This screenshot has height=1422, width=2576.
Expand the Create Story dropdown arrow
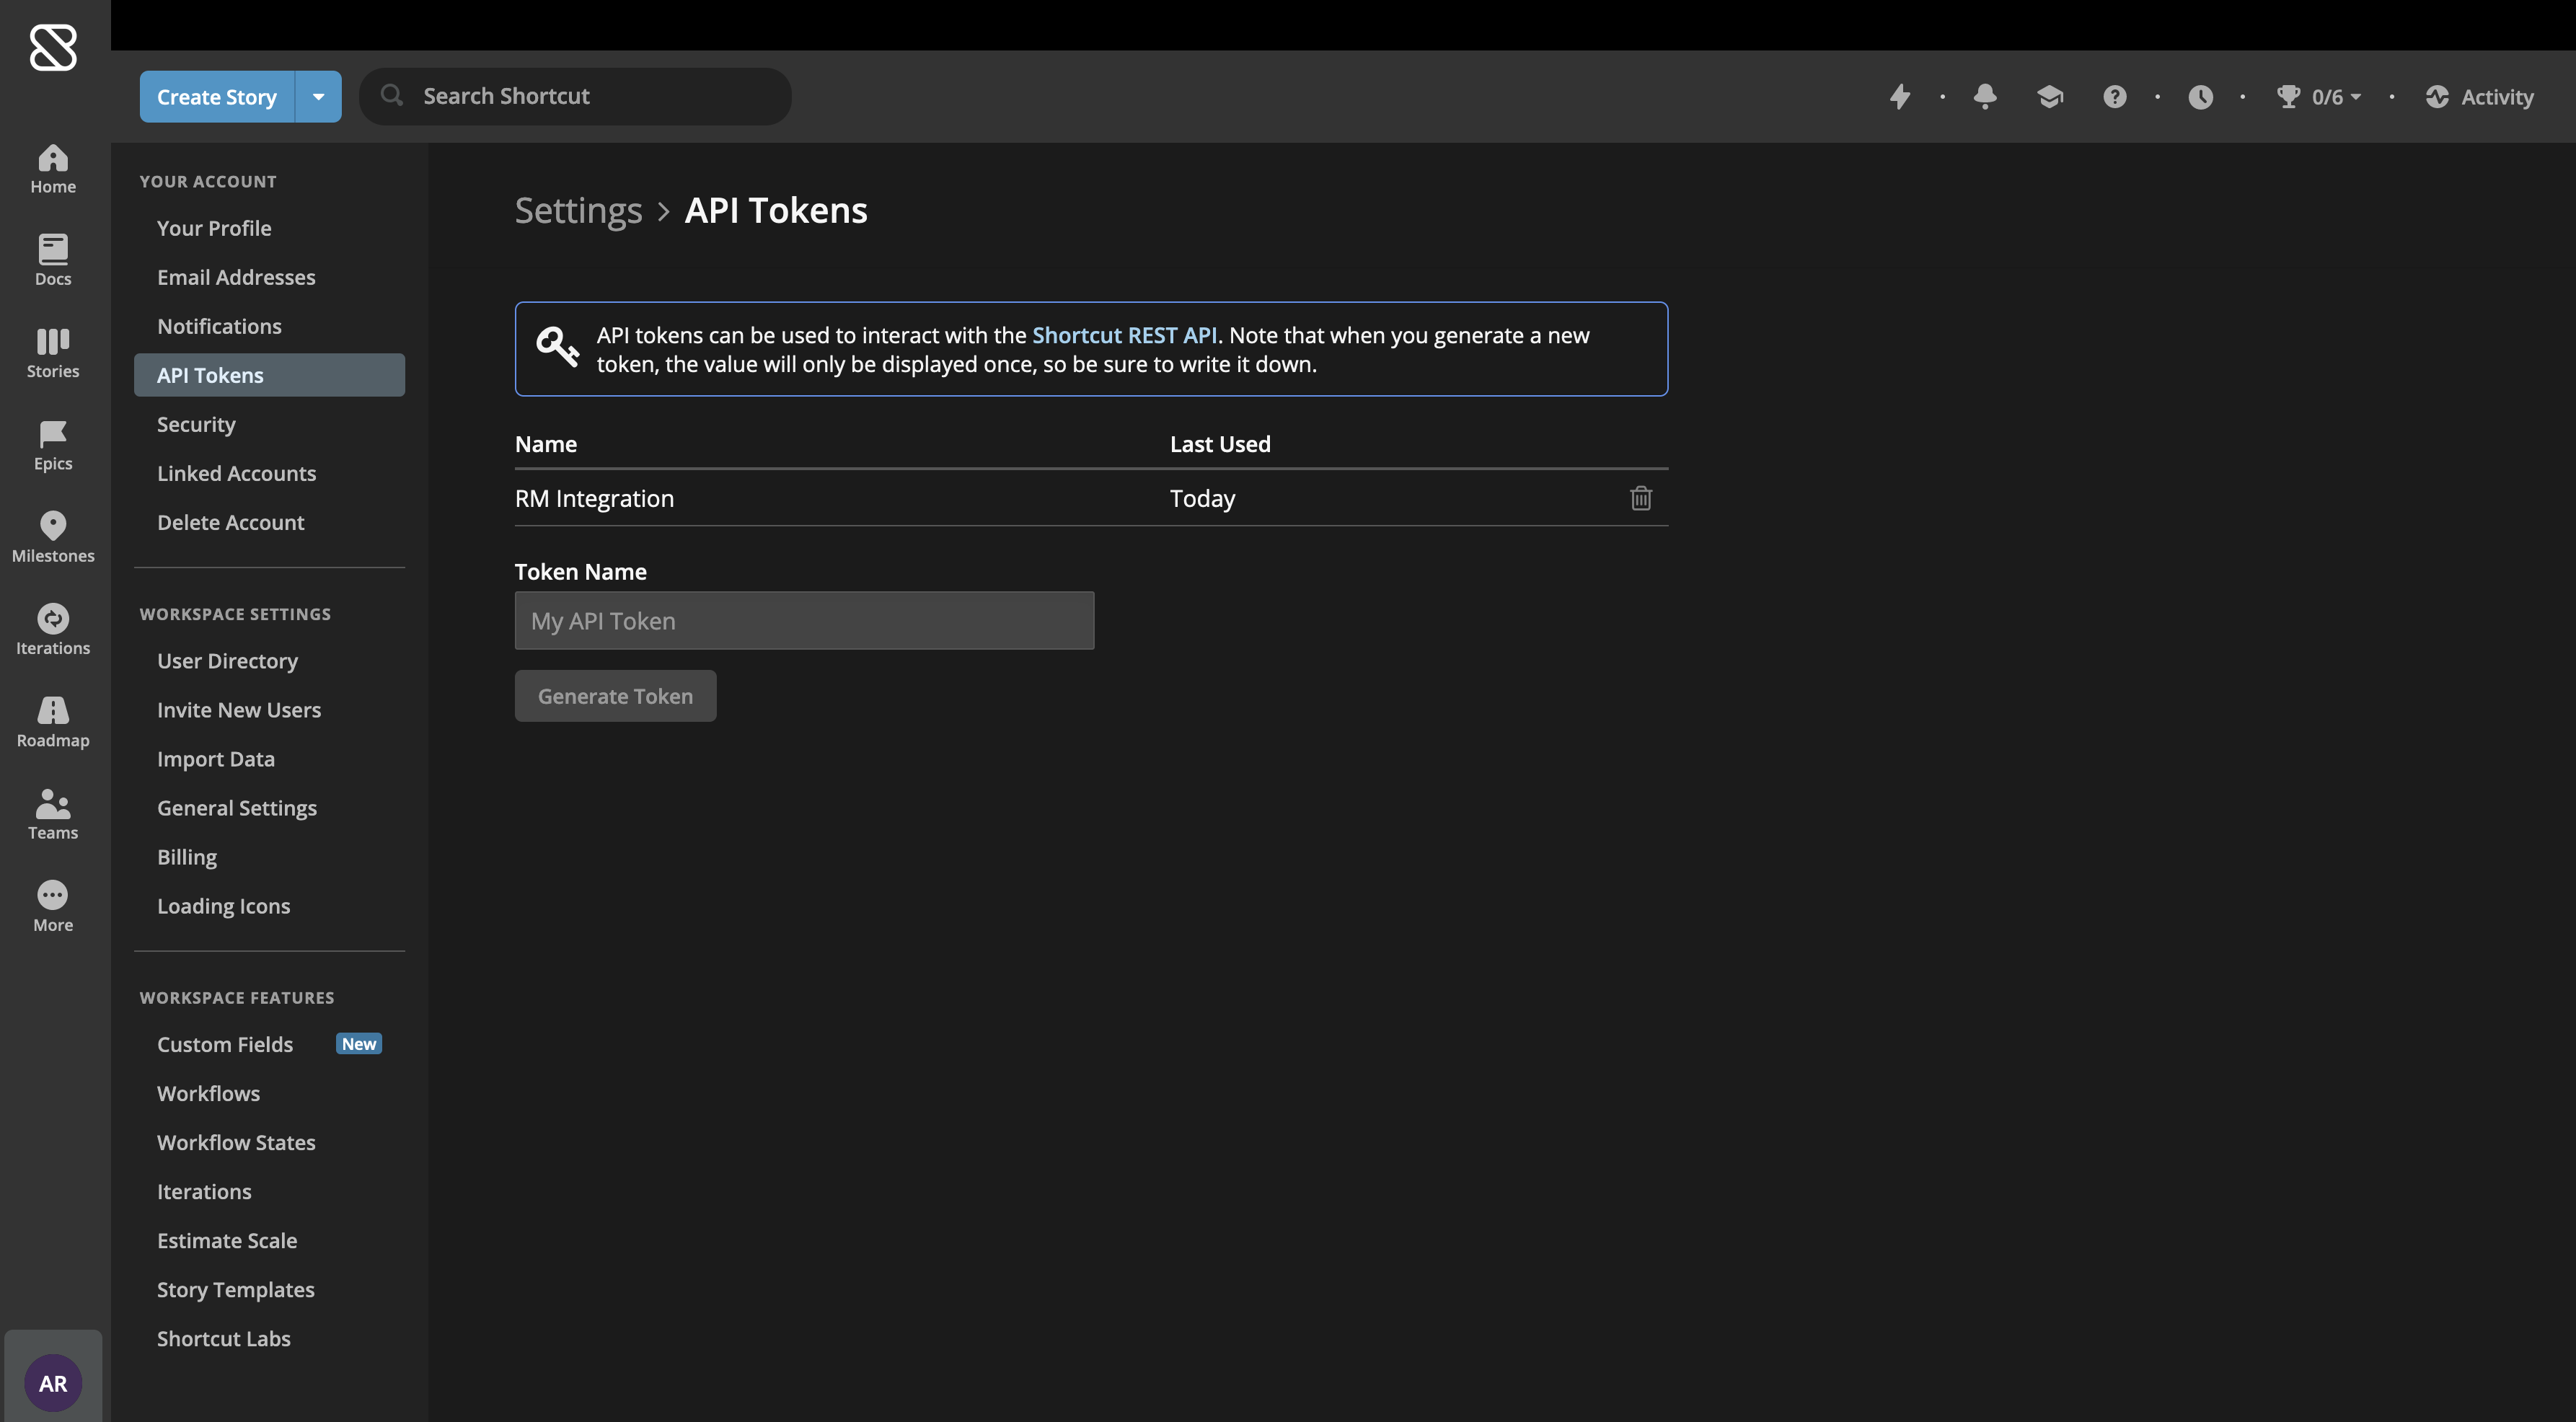(x=318, y=97)
